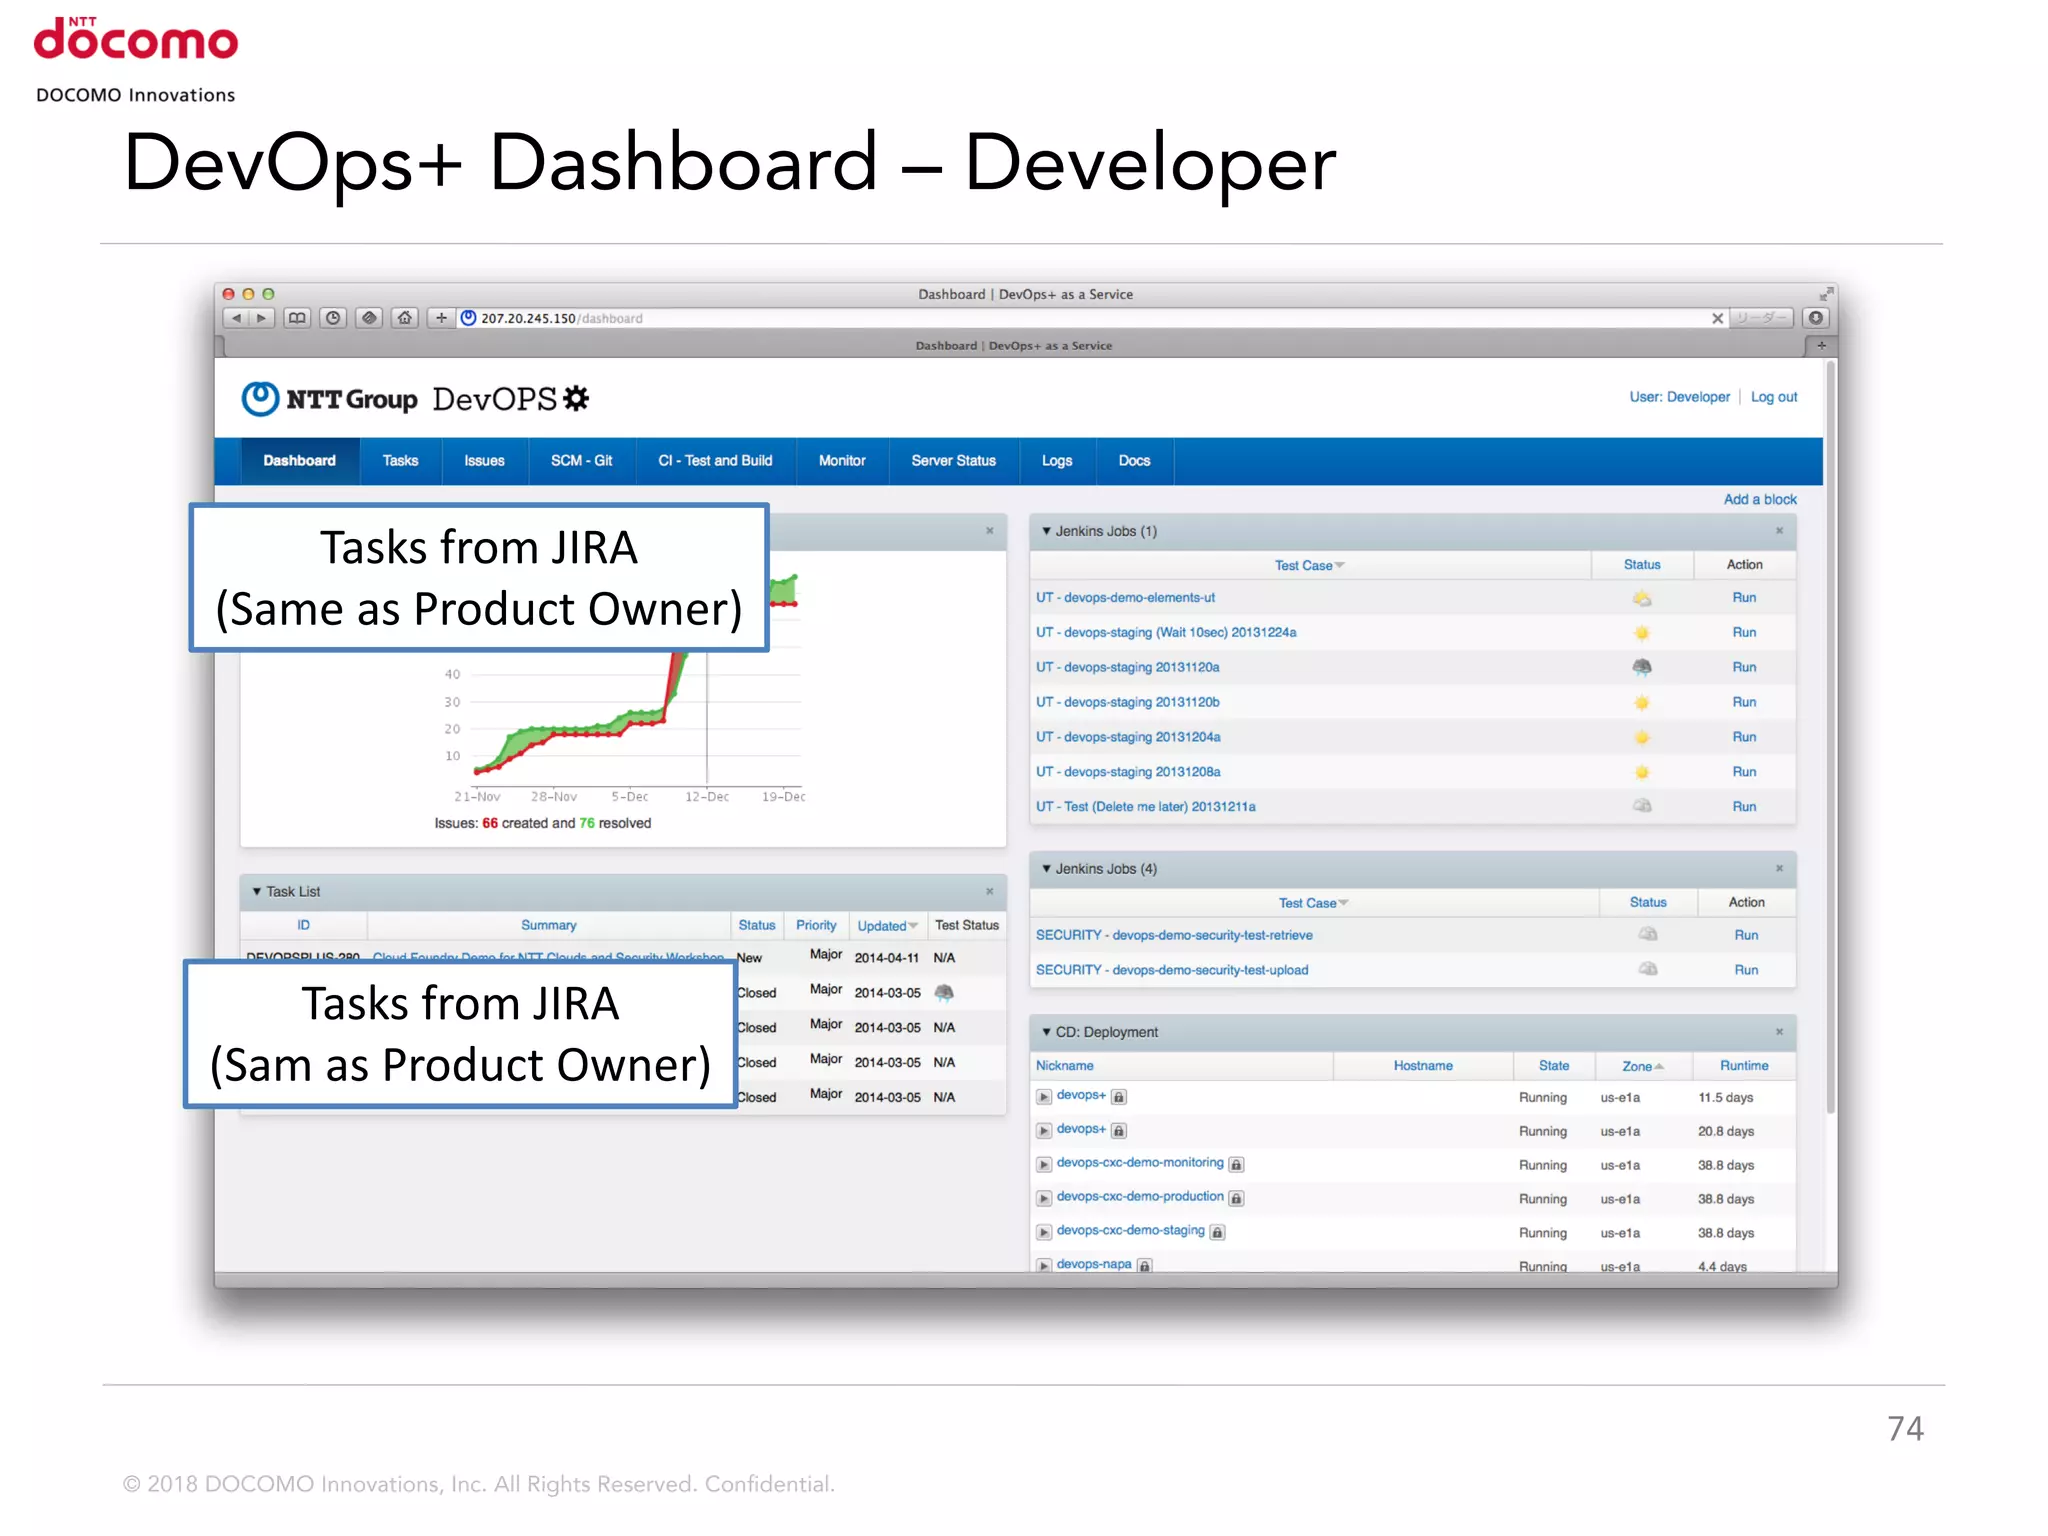Click the lock icon for devops+ running 11.5 days
The width and height of the screenshot is (2048, 1536).
click(x=1119, y=1097)
